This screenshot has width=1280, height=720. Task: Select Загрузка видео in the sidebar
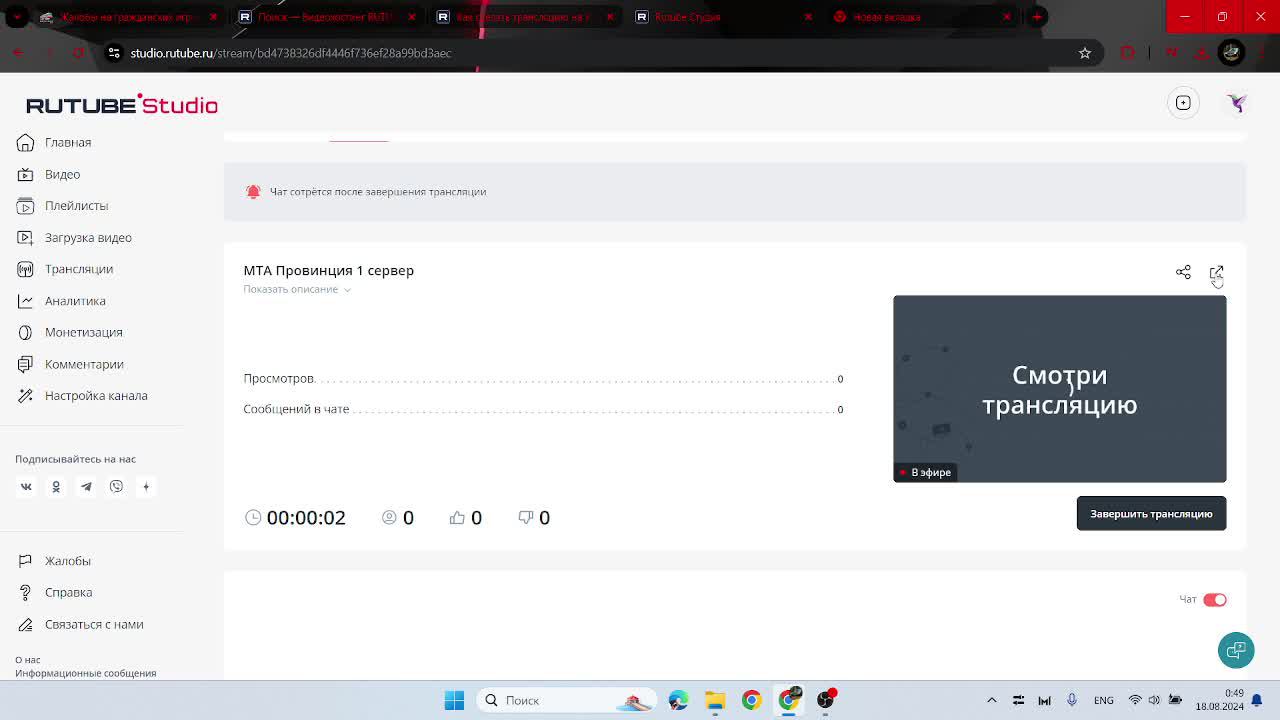point(74,237)
